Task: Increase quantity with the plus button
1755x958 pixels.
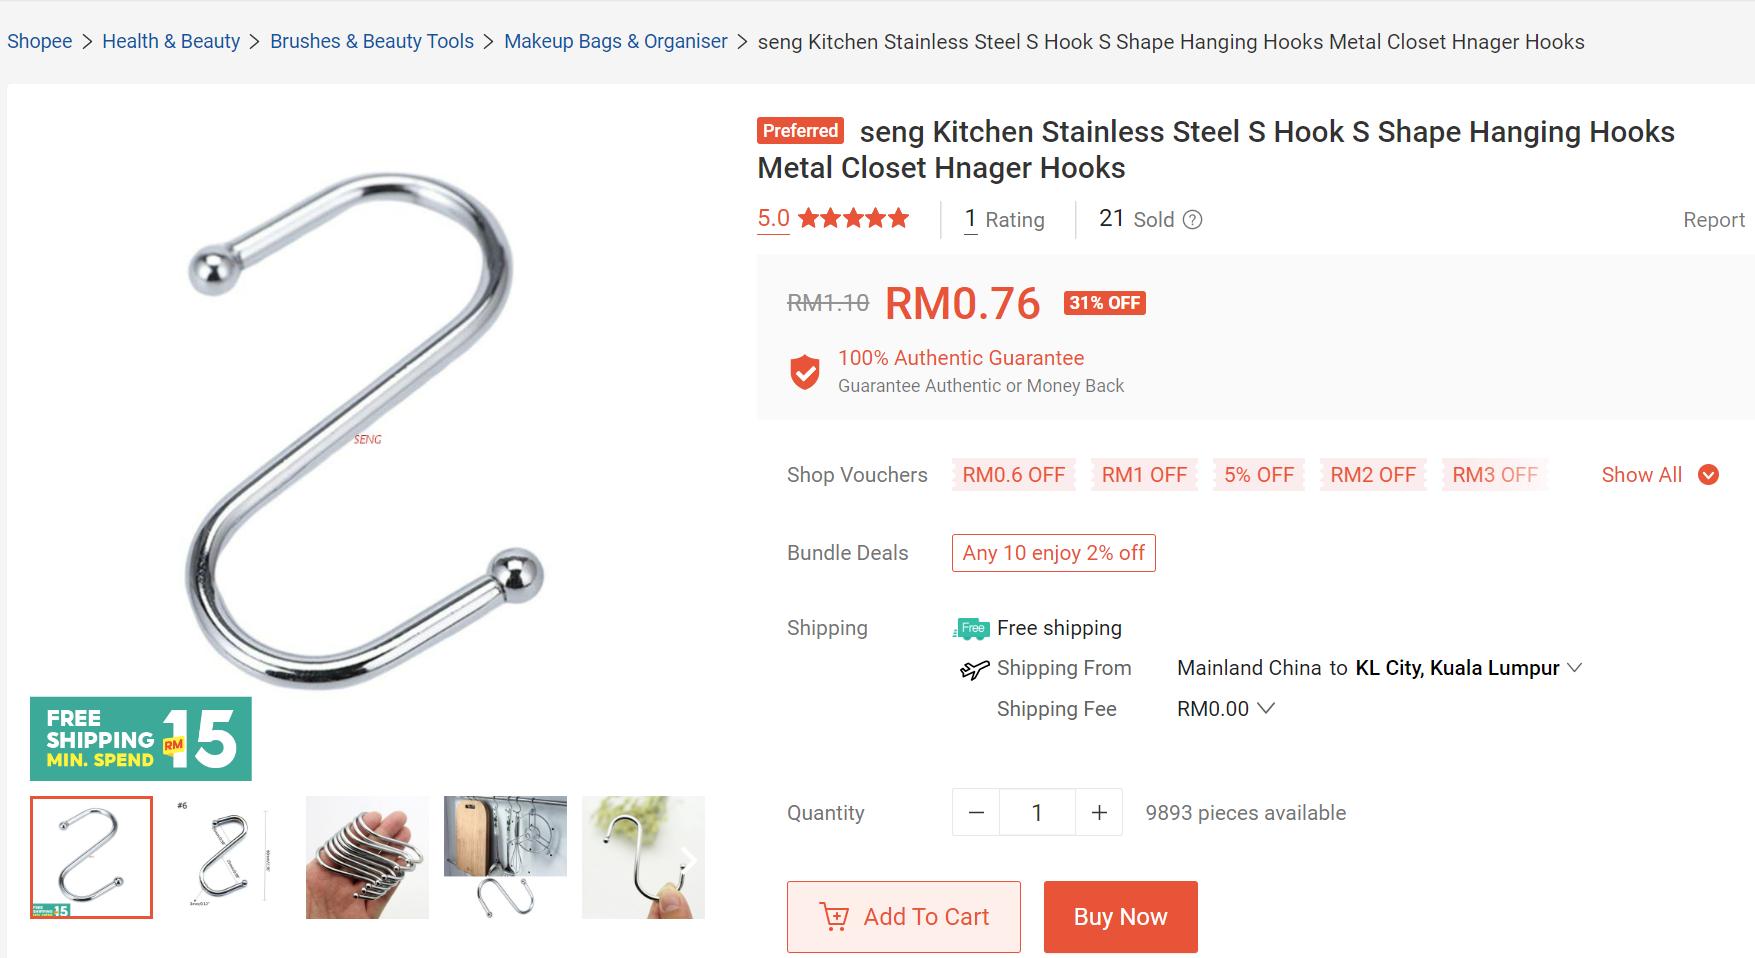Action: (1099, 812)
